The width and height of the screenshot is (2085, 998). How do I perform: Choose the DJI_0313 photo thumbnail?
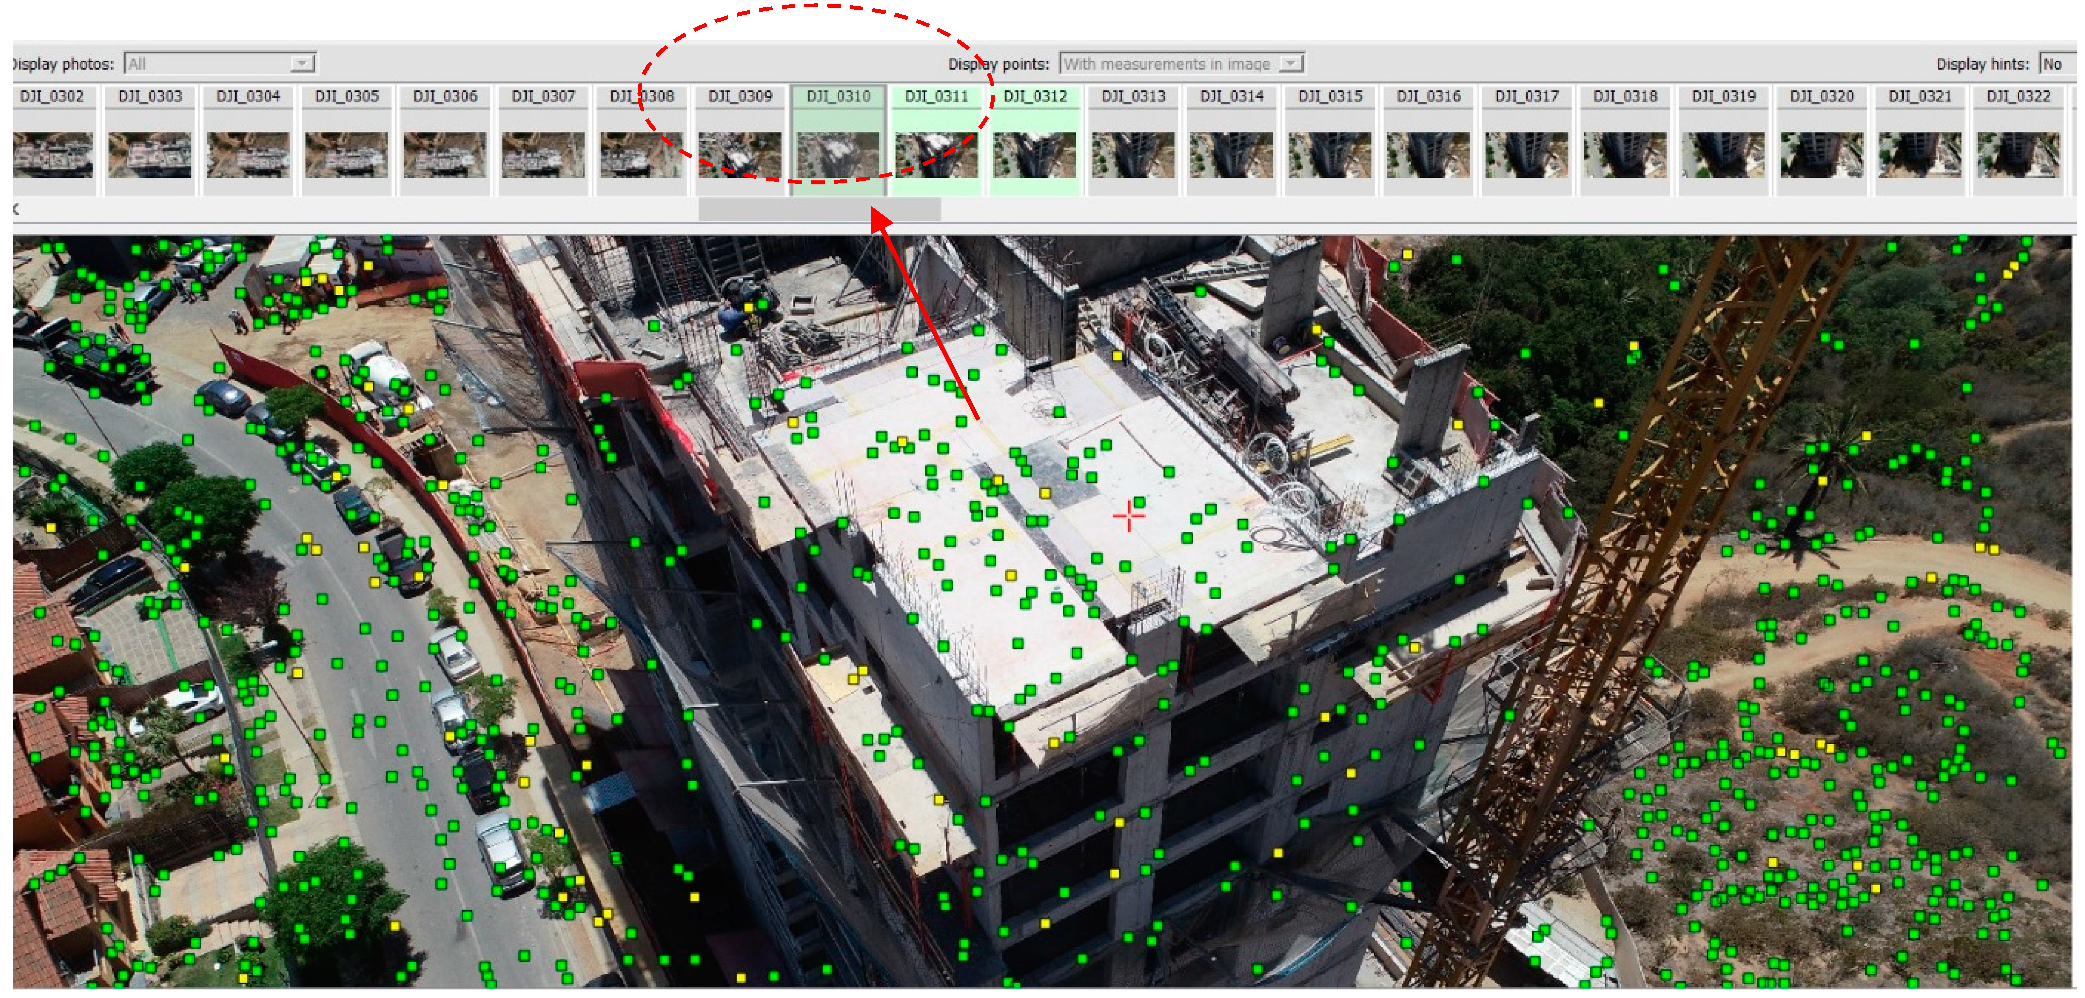pyautogui.click(x=1133, y=154)
